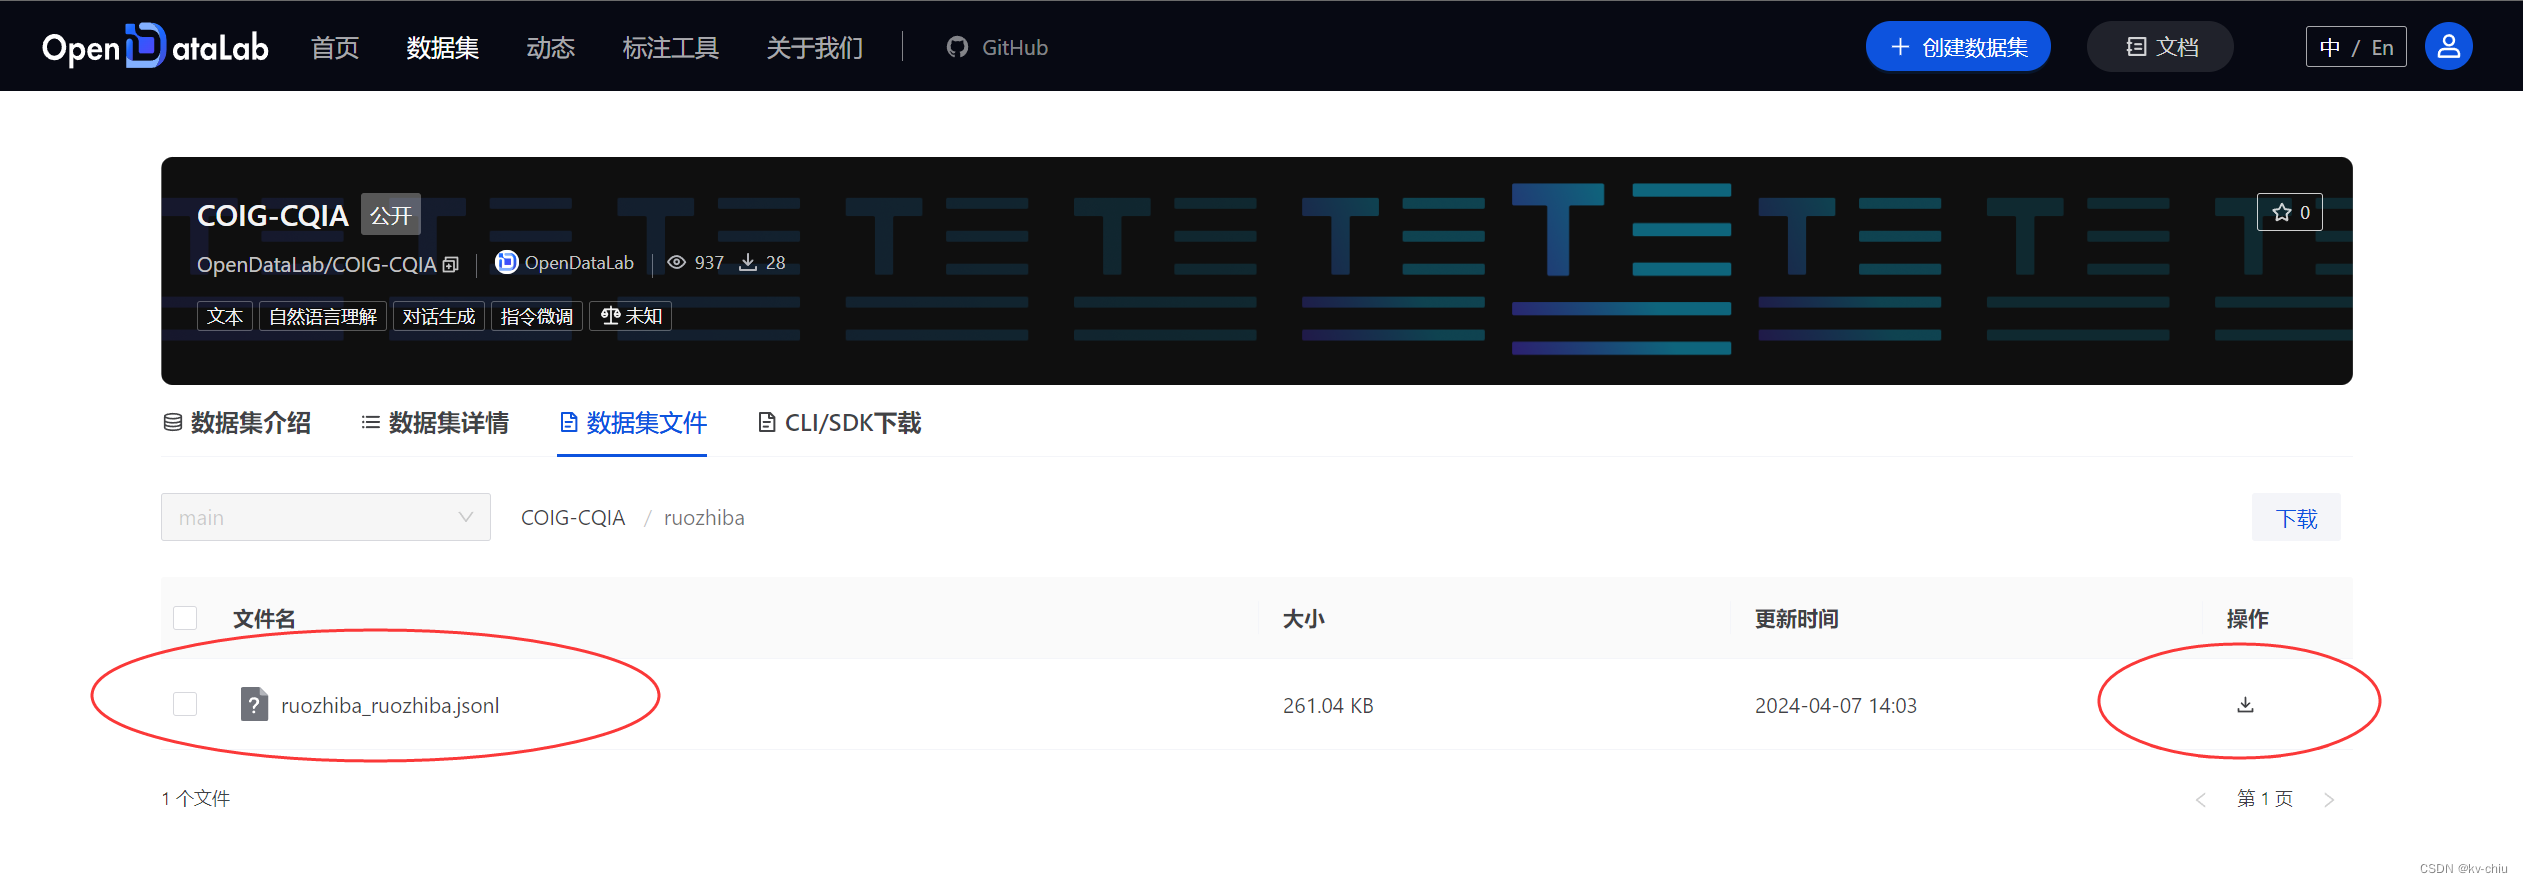The height and width of the screenshot is (883, 2523).
Task: Click the OpenDataLab organization name
Action: (x=579, y=262)
